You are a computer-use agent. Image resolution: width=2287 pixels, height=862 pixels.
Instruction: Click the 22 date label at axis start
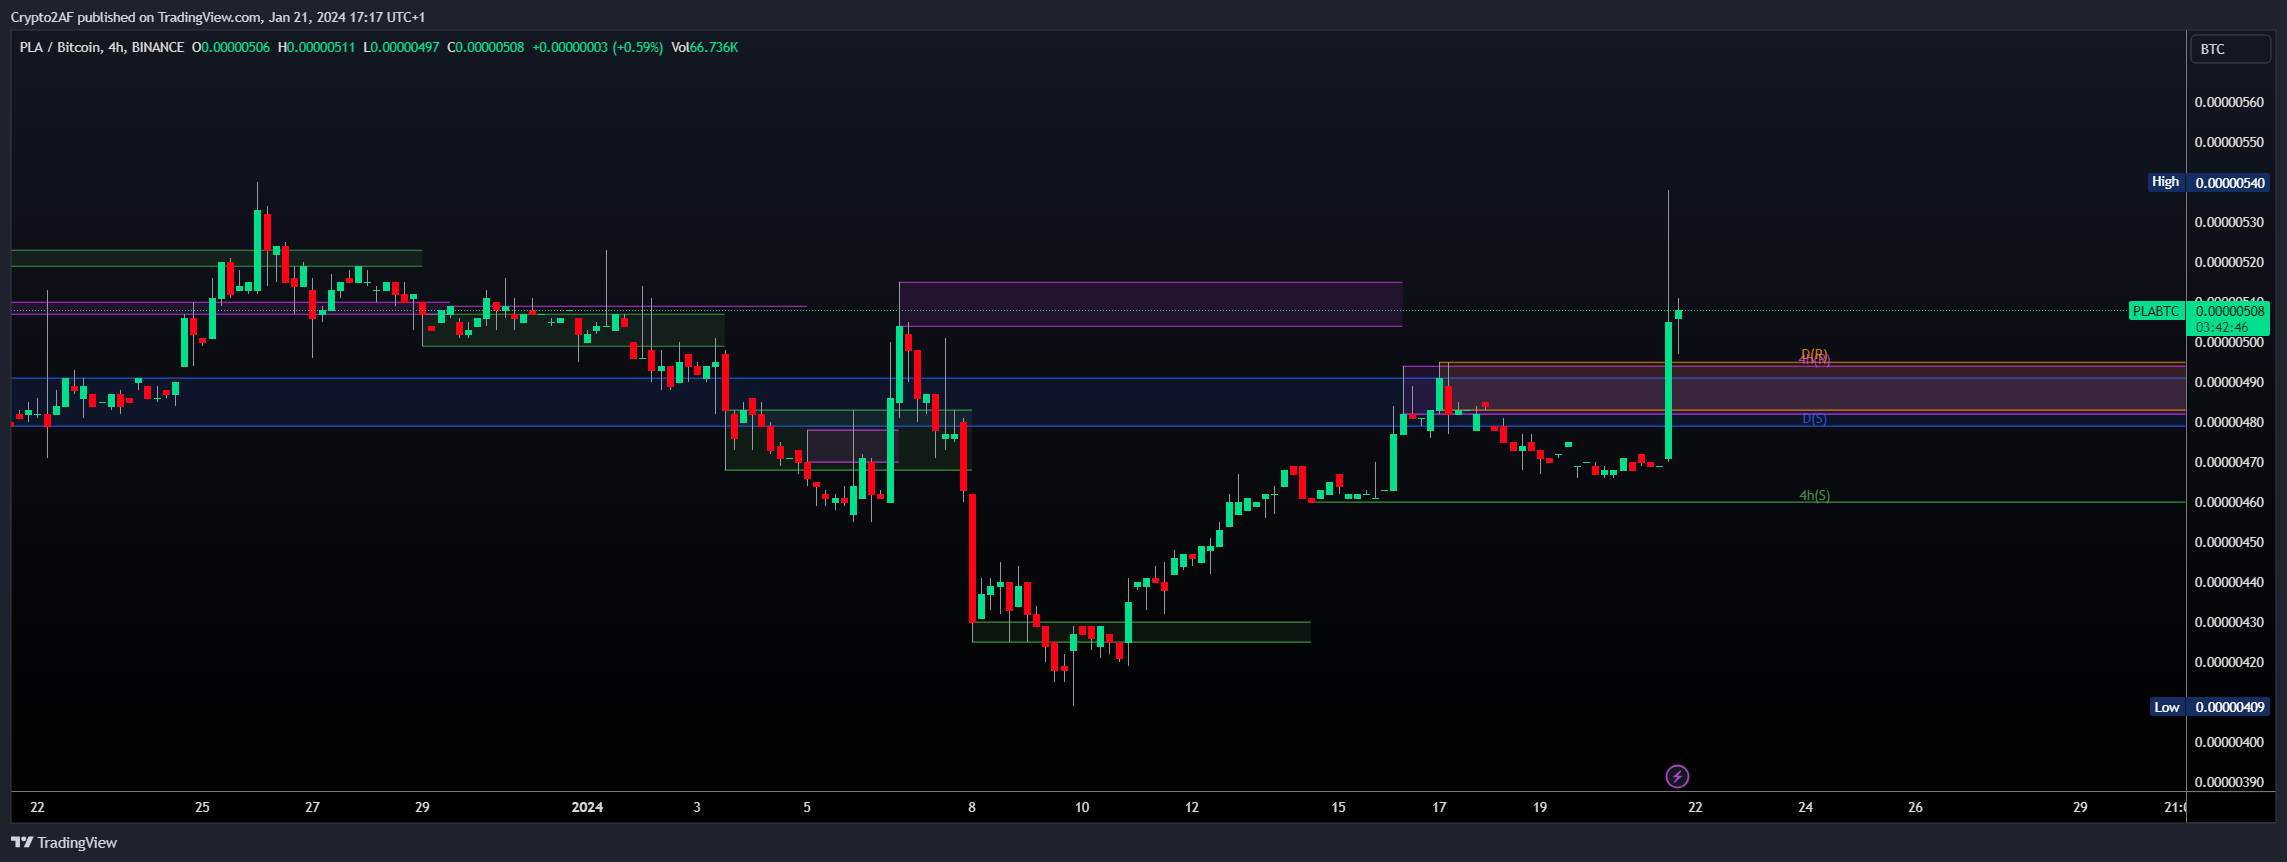(38, 807)
